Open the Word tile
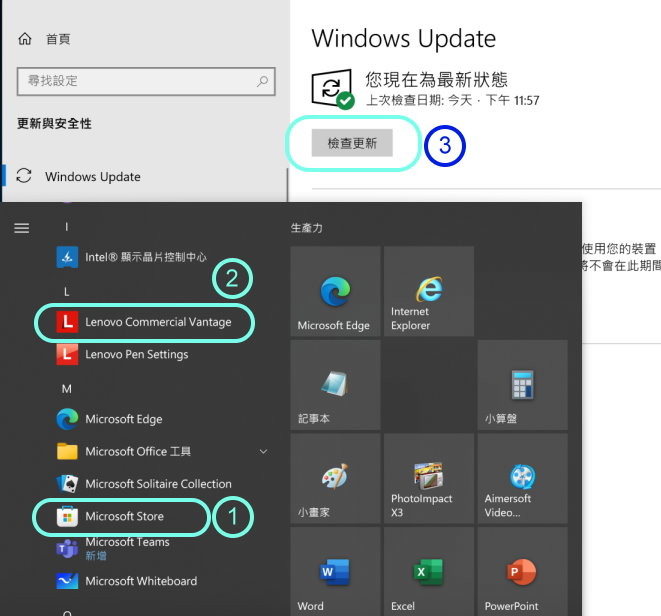The width and height of the screenshot is (661, 616). point(335,572)
